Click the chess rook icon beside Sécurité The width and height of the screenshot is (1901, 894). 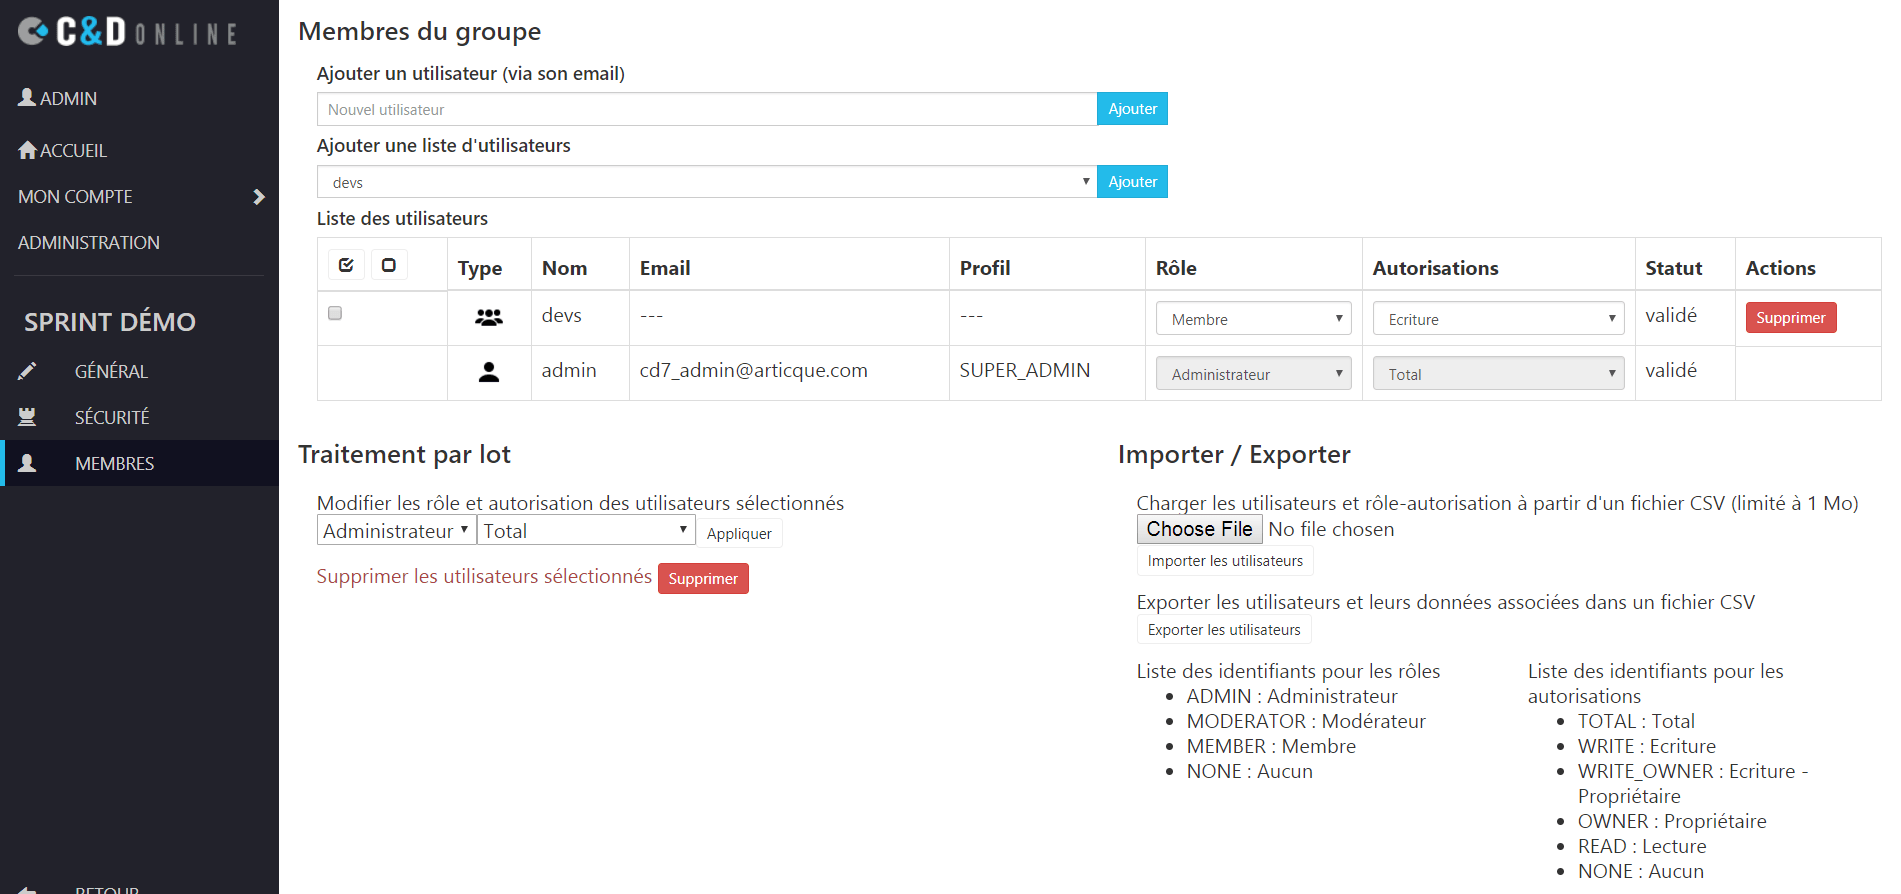28,417
